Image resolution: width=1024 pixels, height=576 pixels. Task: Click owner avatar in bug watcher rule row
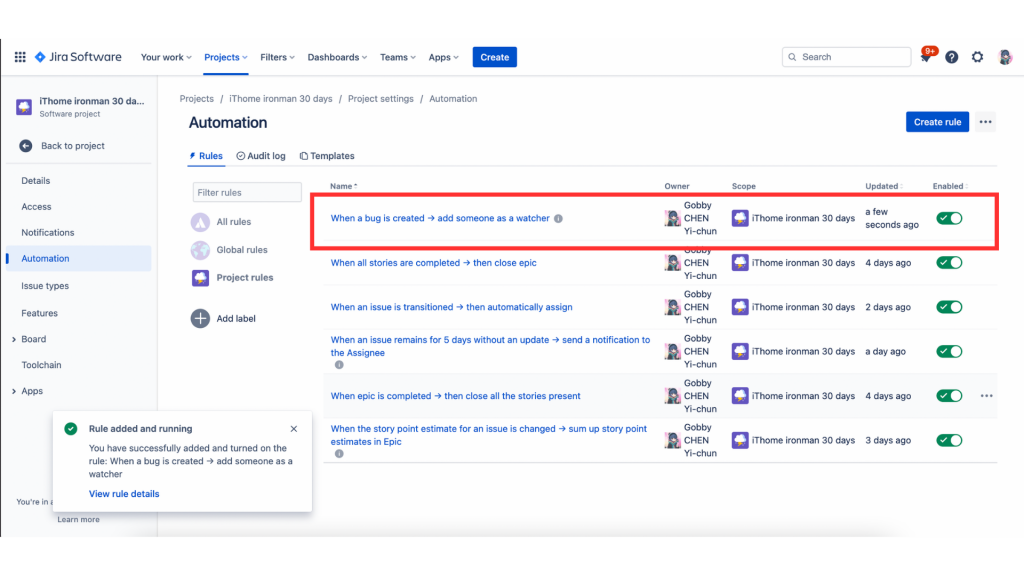(x=673, y=218)
